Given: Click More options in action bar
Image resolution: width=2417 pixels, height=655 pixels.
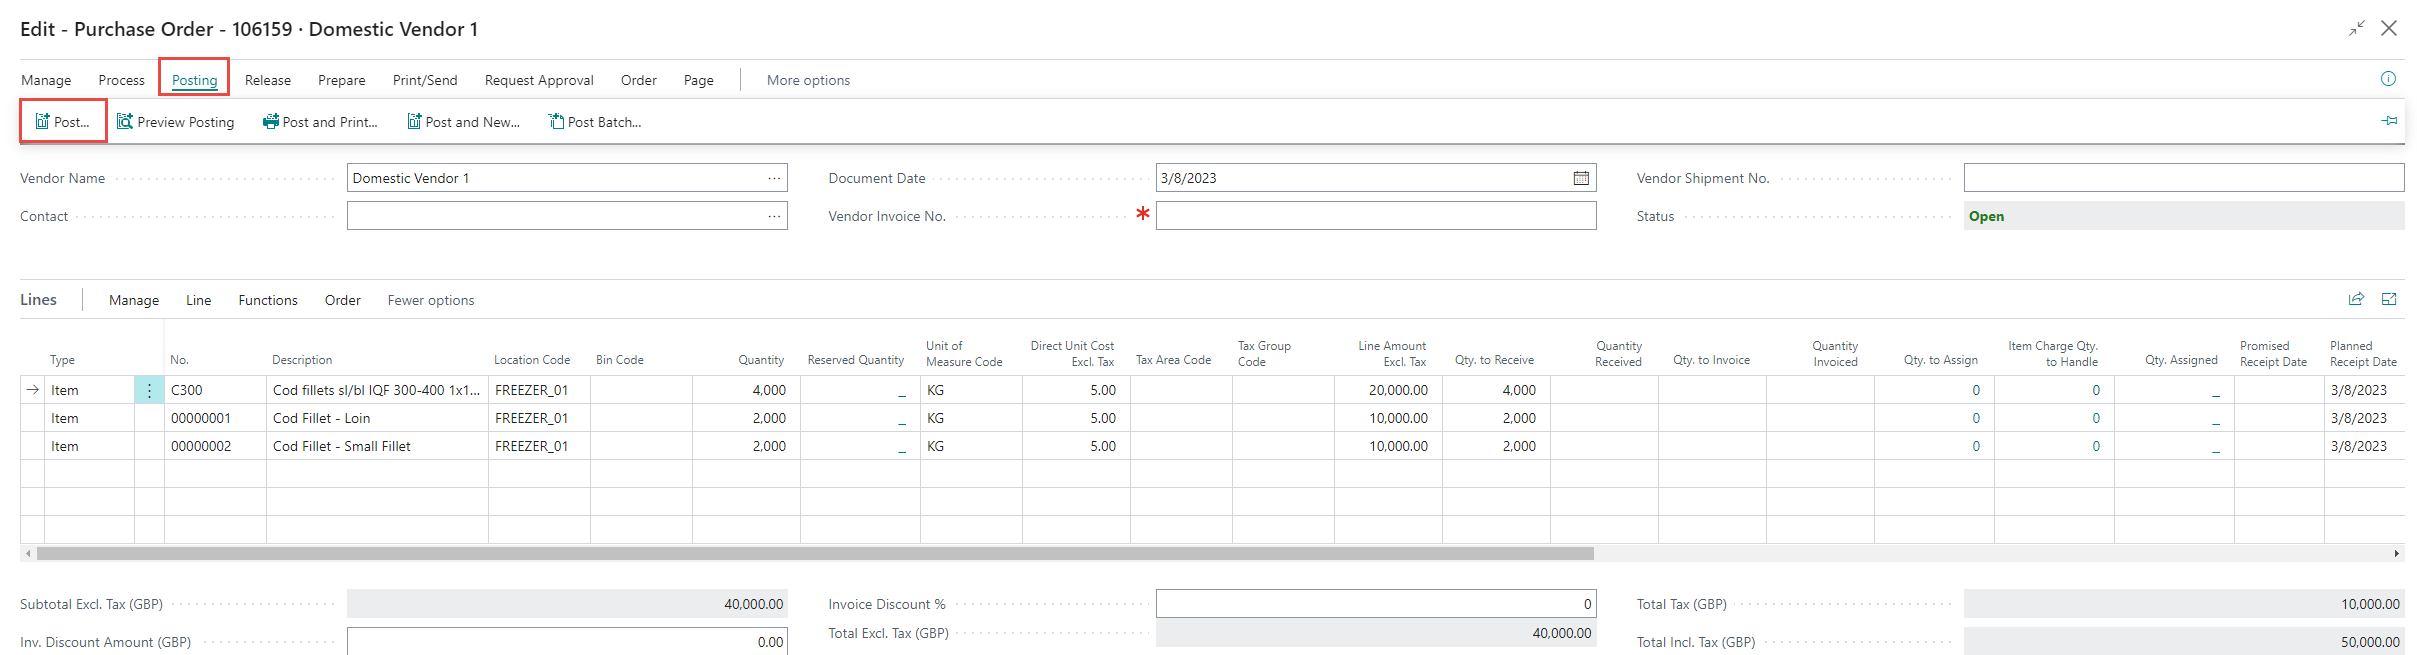Looking at the screenshot, I should pos(808,80).
